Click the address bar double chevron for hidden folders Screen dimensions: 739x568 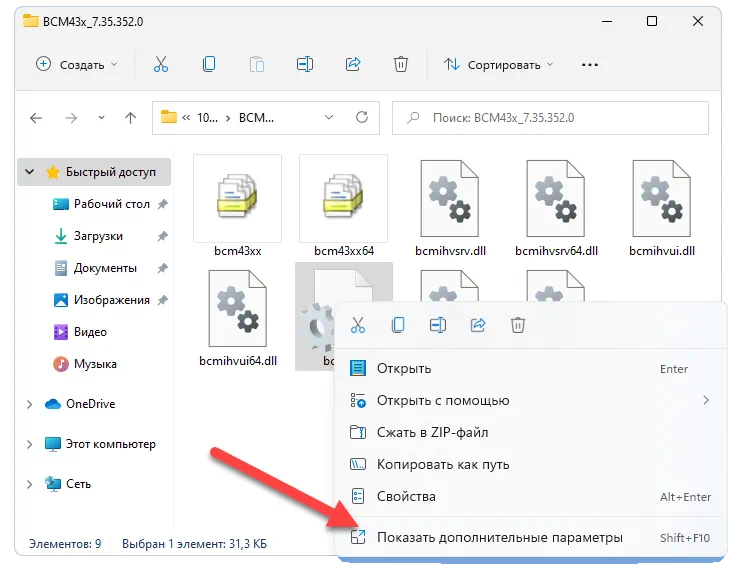click(186, 118)
